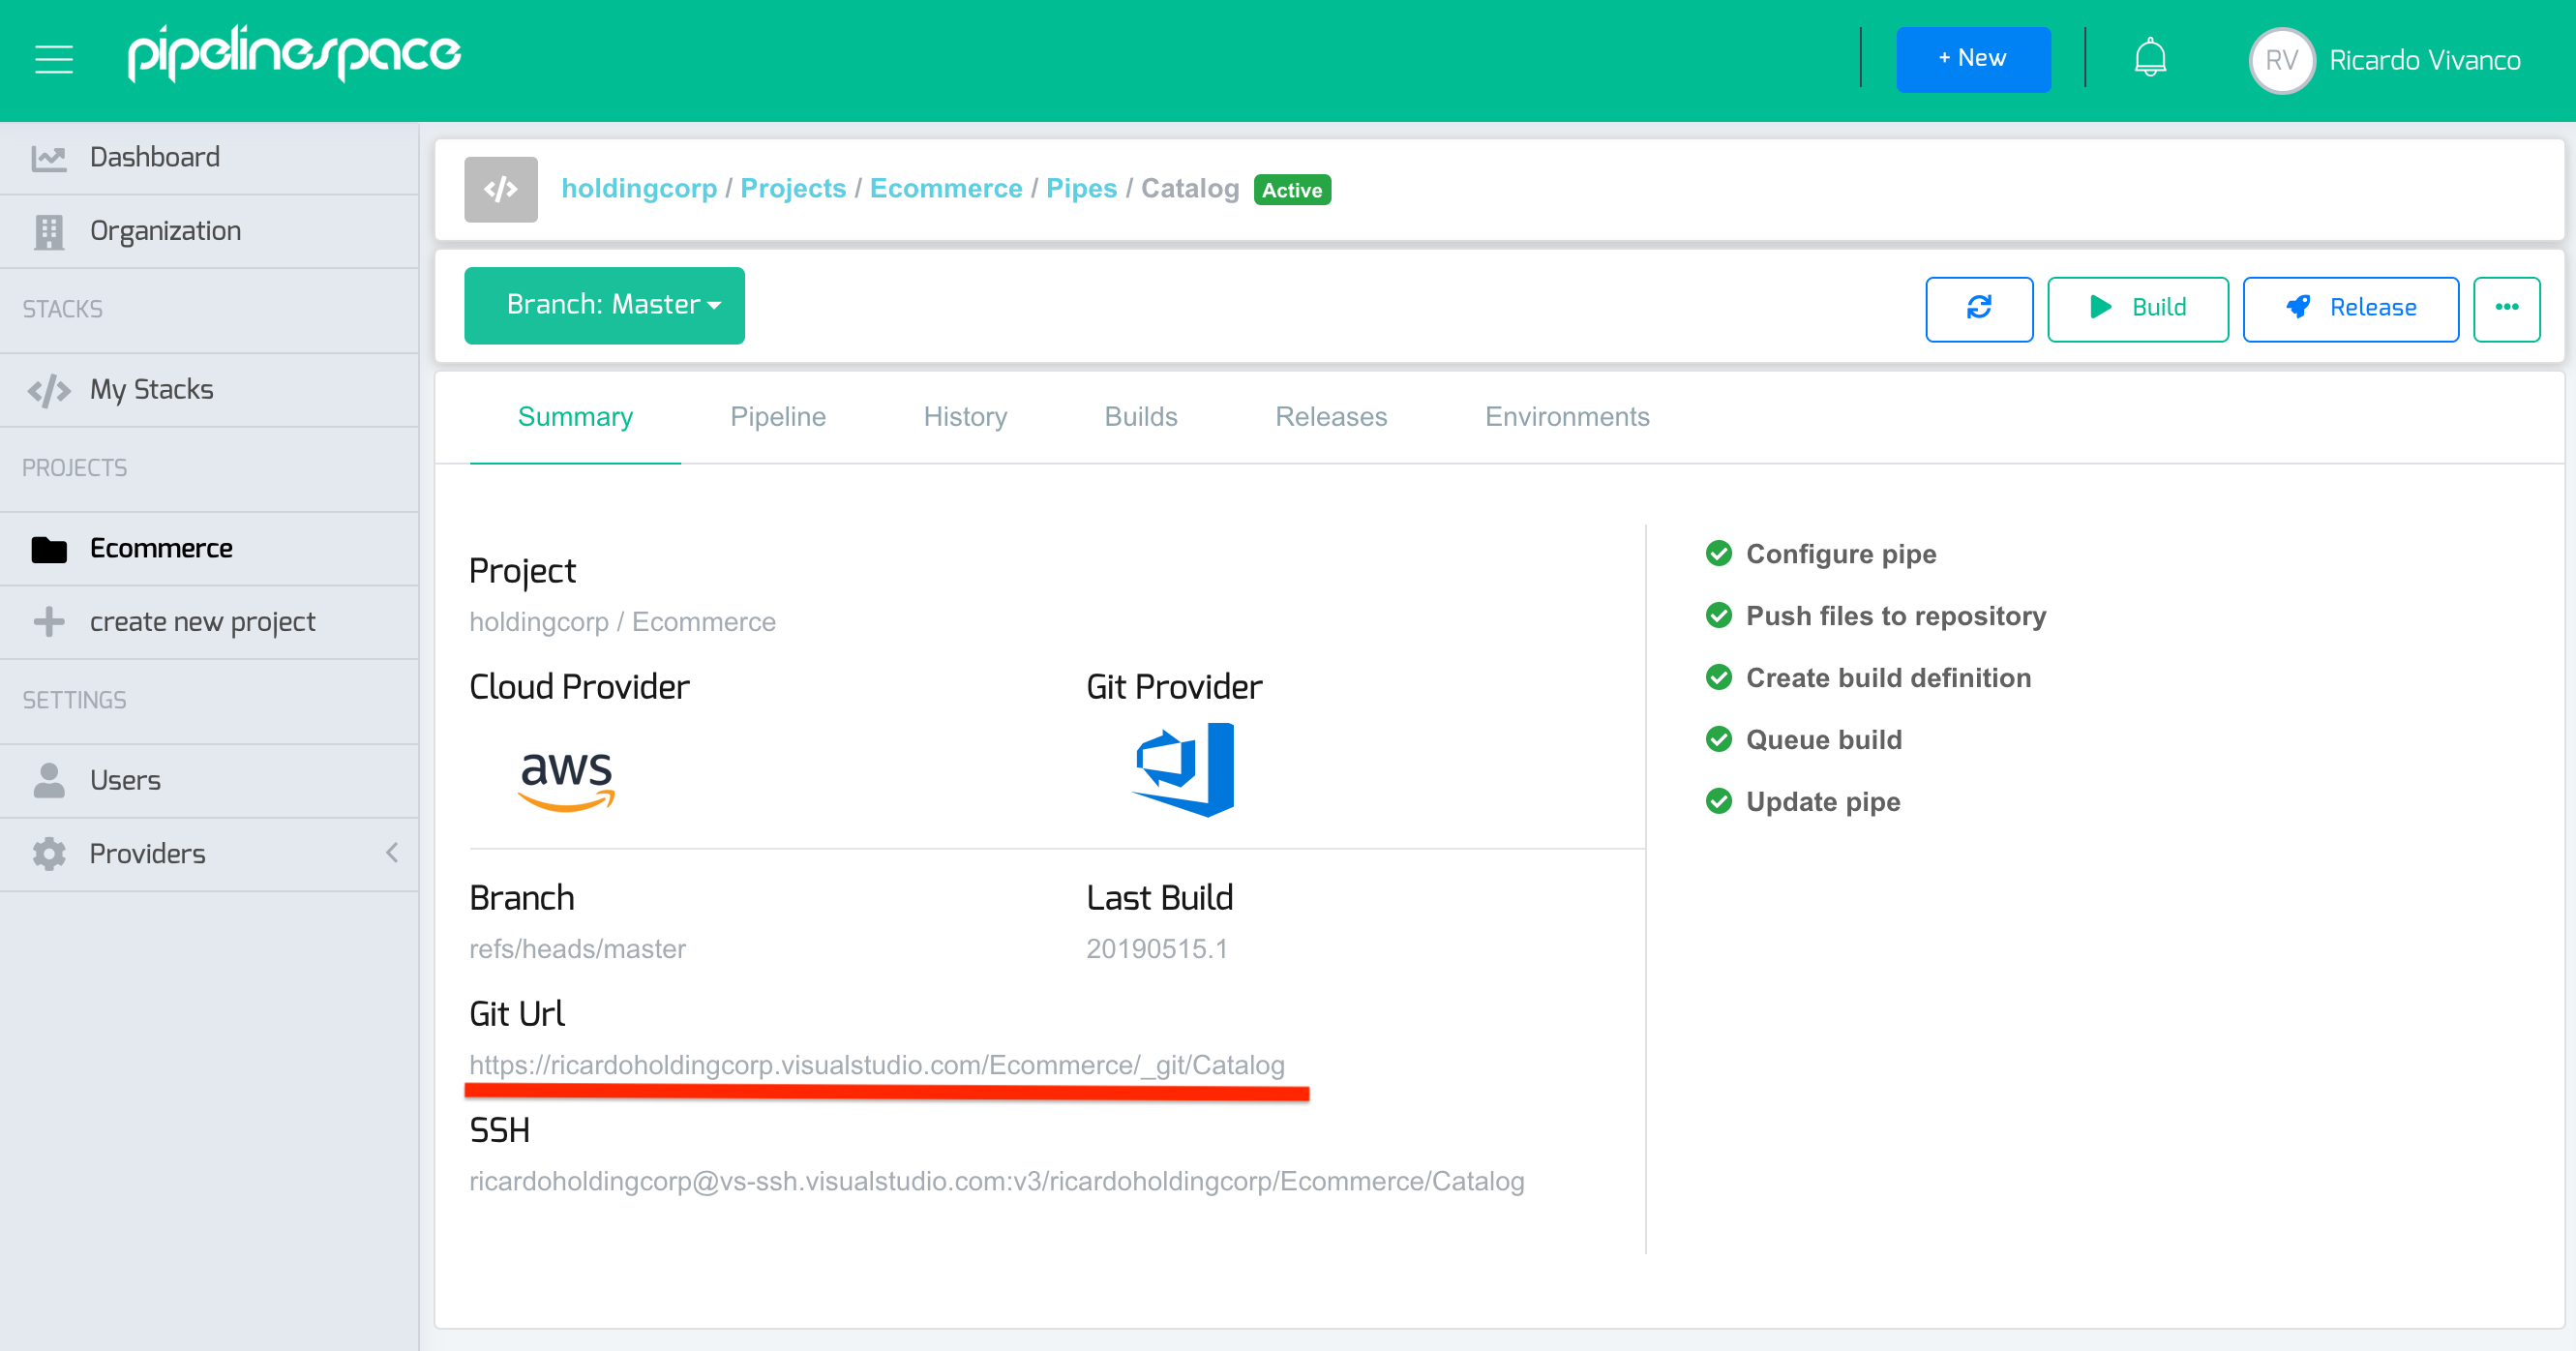Toggle the Configure pipe checkmark

point(1719,553)
